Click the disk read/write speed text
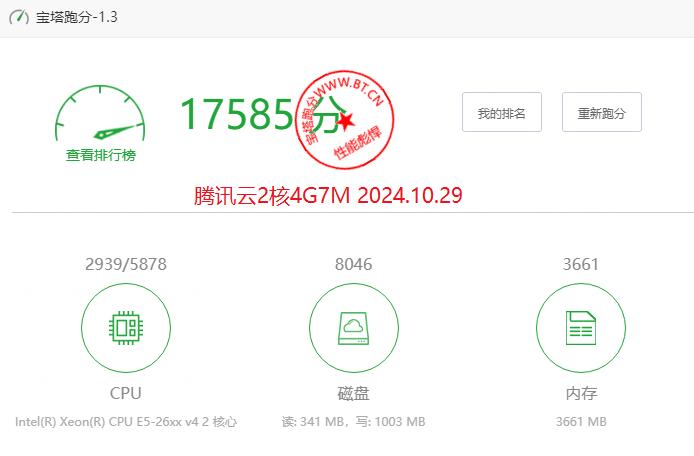This screenshot has height=456, width=694. tap(353, 421)
